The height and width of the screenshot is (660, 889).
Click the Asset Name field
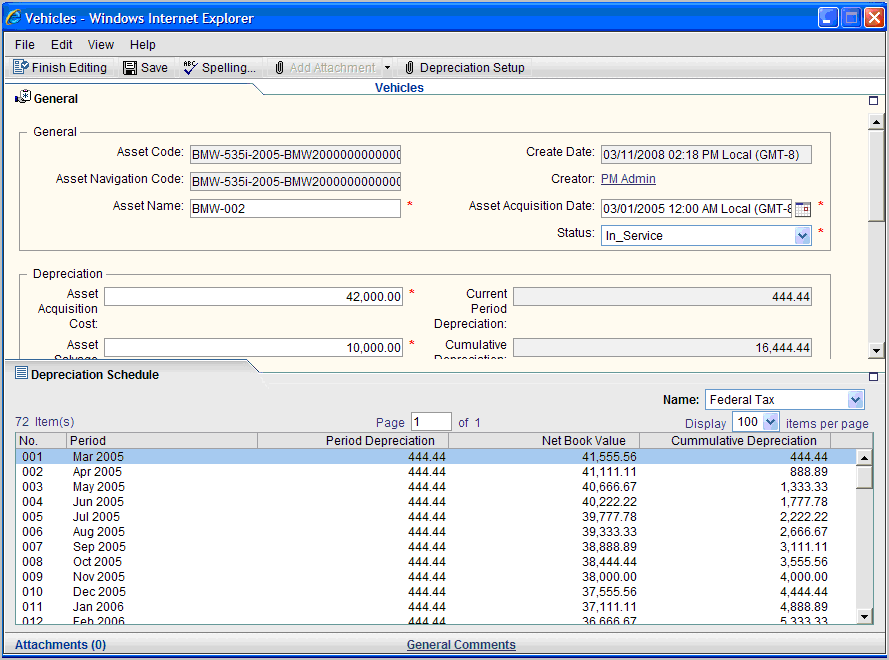(295, 208)
